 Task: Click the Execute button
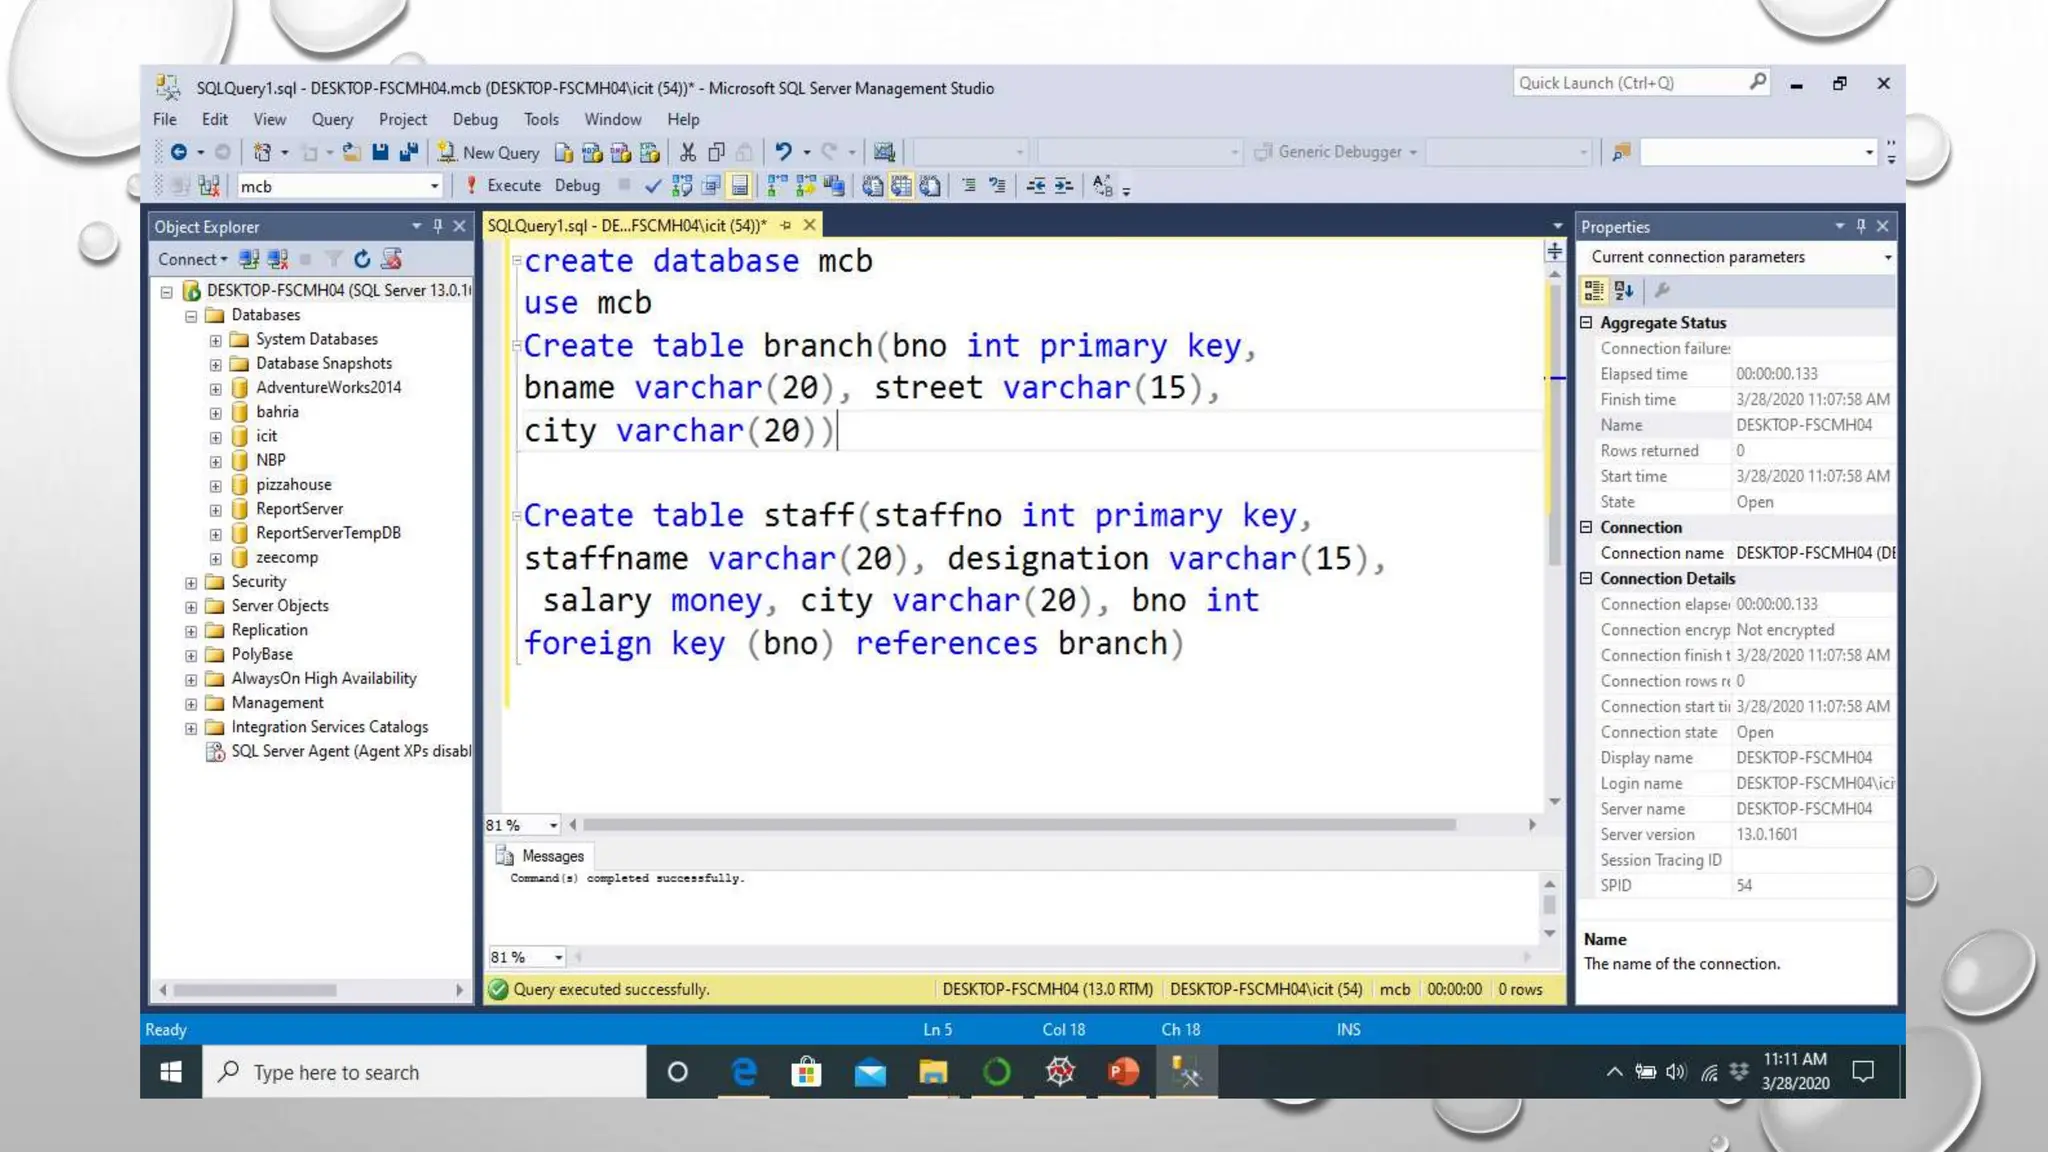coord(503,186)
